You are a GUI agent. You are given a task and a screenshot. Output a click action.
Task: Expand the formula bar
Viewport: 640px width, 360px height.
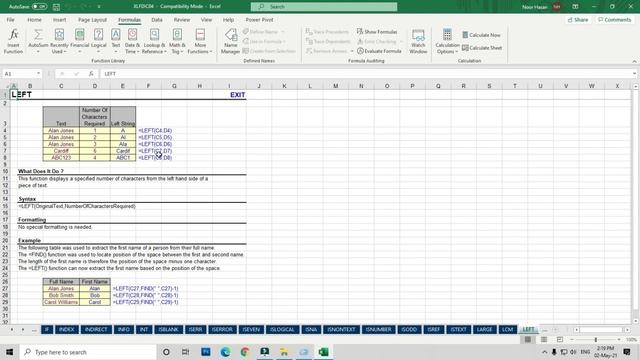pyautogui.click(x=635, y=73)
